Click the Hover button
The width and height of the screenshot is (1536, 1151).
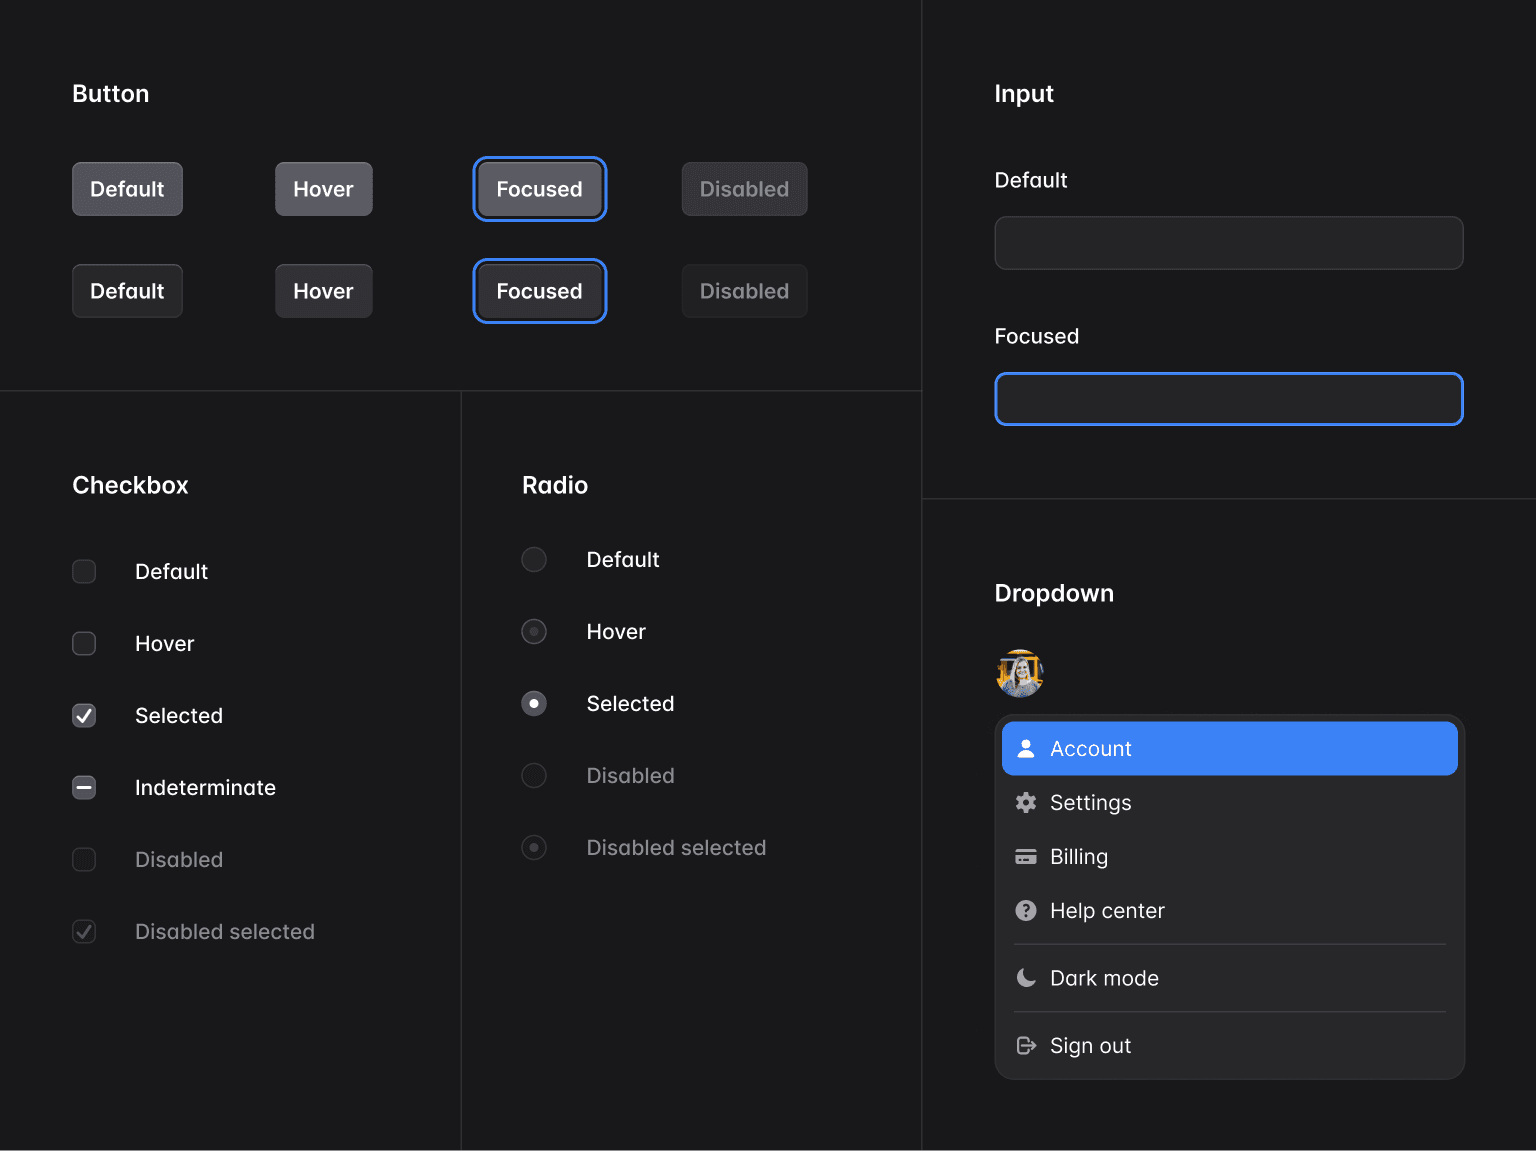pyautogui.click(x=323, y=189)
